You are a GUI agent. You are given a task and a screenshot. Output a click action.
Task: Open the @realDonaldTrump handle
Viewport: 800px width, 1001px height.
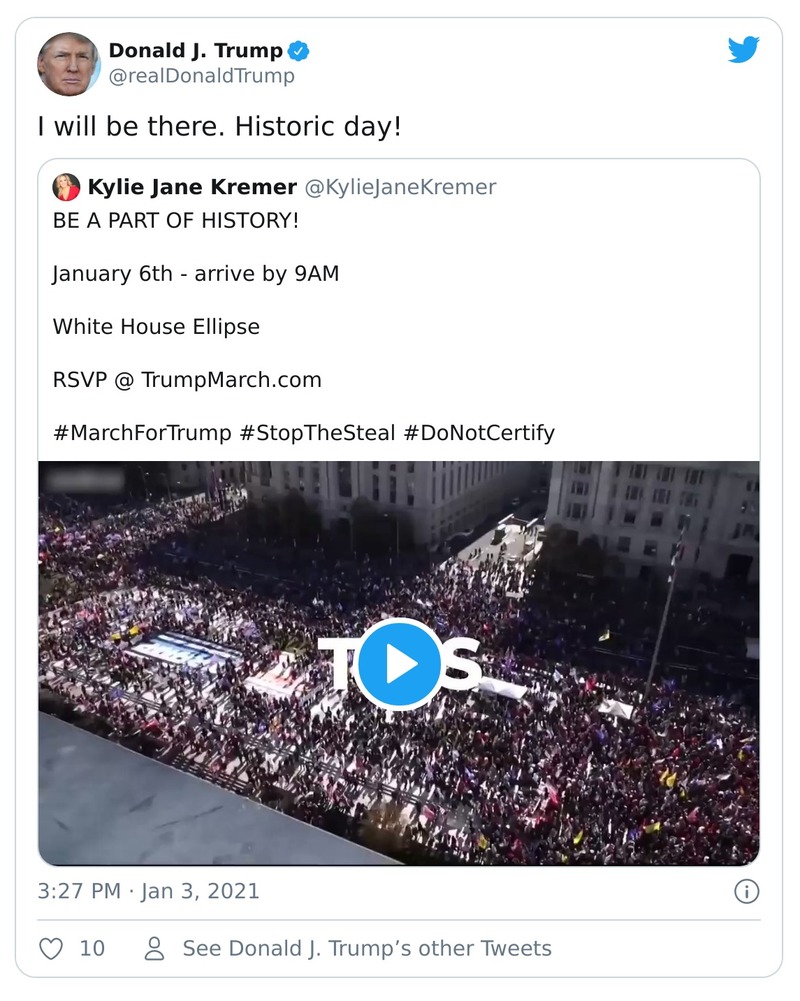[x=201, y=76]
